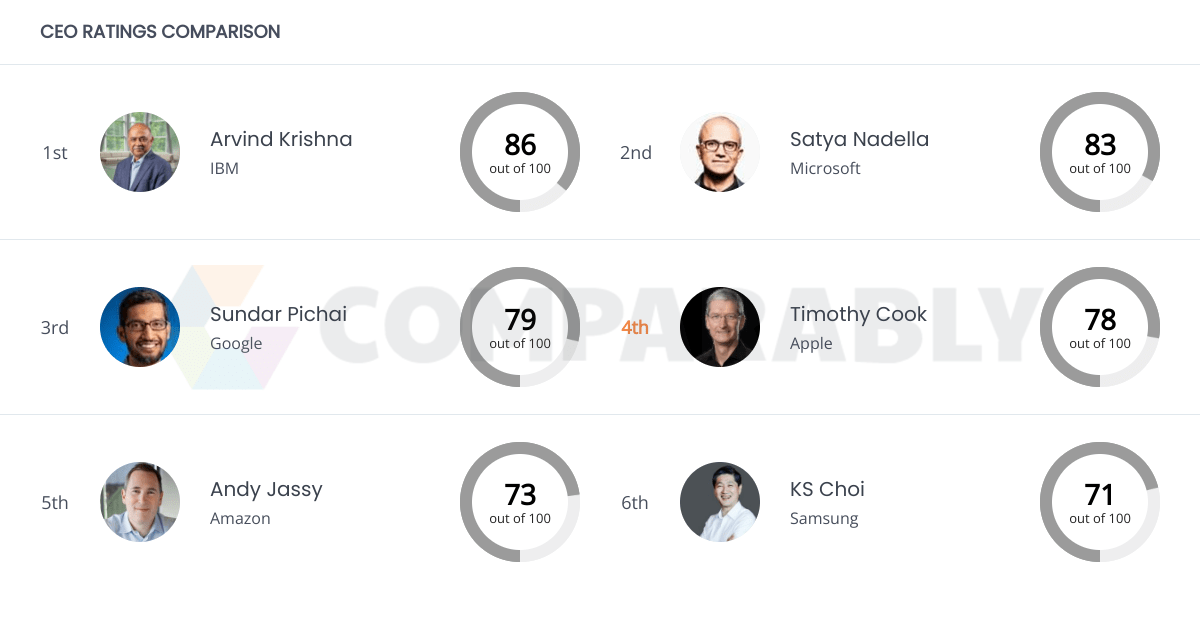Click the CEO Ratings Comparison heading
Screen dimensions: 1200x630
click(x=160, y=32)
